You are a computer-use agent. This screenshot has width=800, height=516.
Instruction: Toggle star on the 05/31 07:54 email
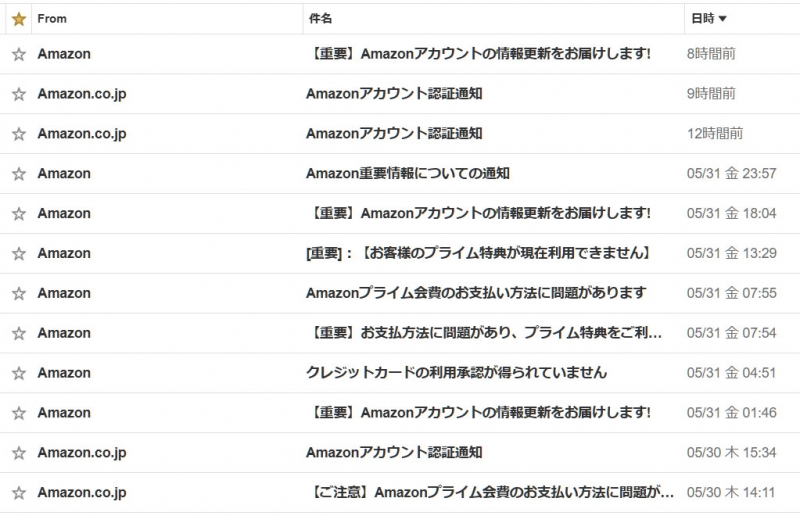[18, 333]
